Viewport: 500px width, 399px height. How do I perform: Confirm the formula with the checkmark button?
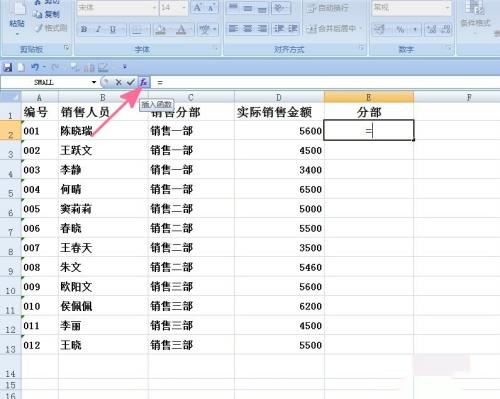coord(131,82)
